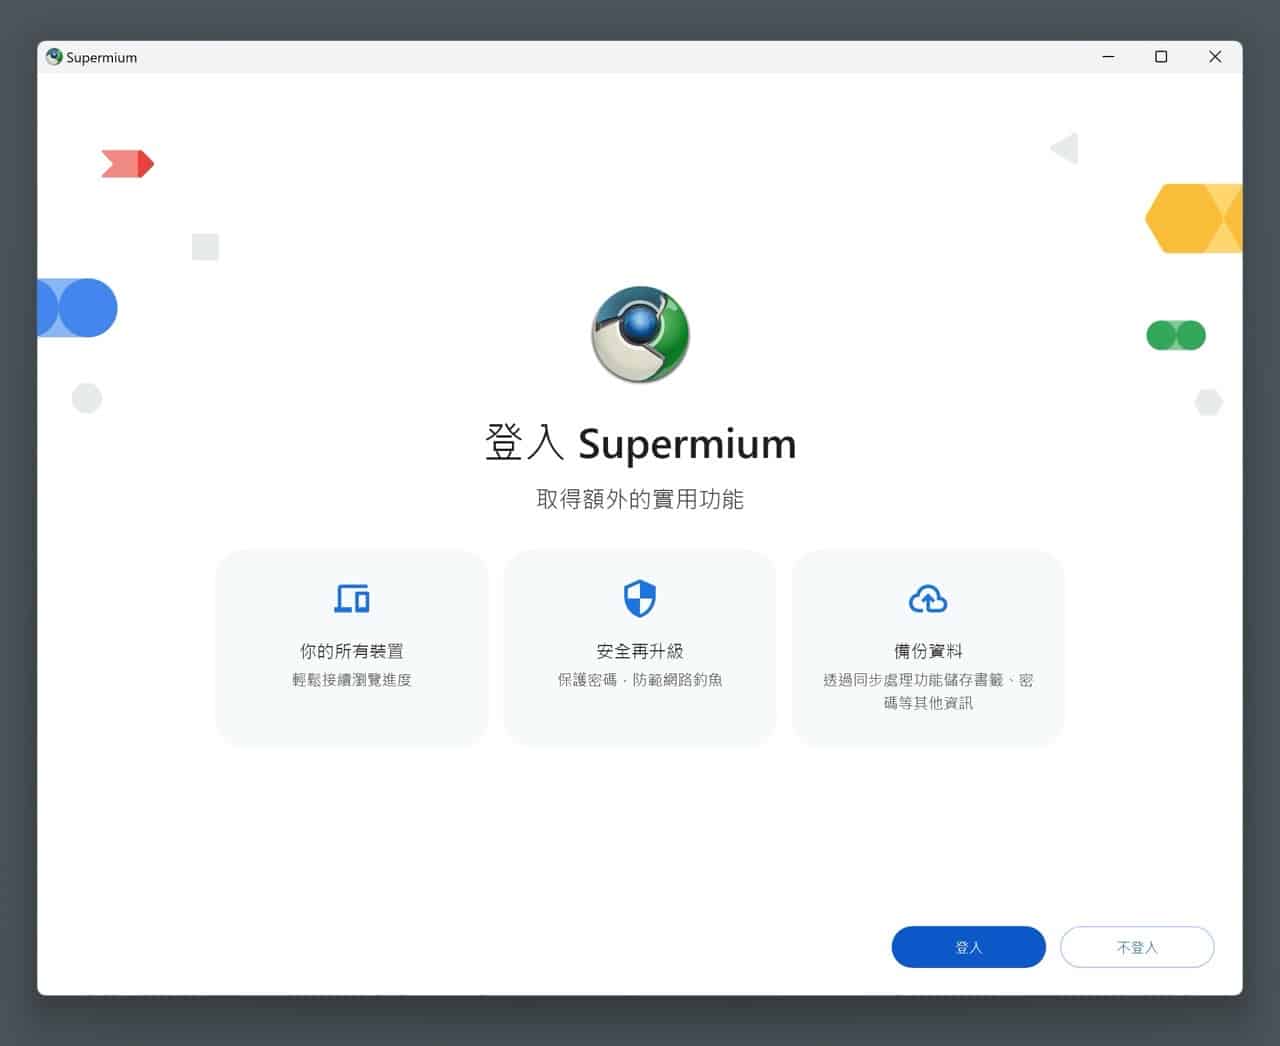Click the green pill-shaped decoration

point(1176,335)
